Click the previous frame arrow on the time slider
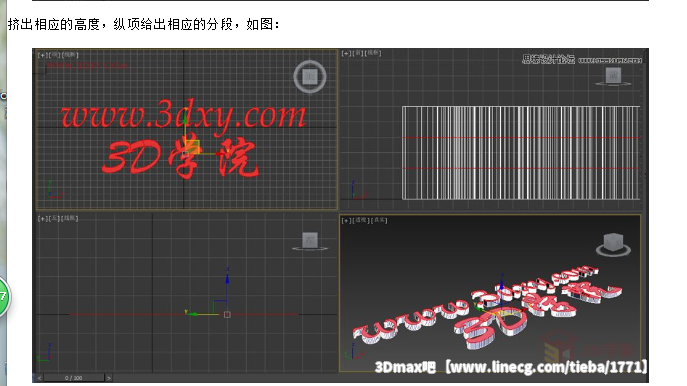 [x=39, y=378]
